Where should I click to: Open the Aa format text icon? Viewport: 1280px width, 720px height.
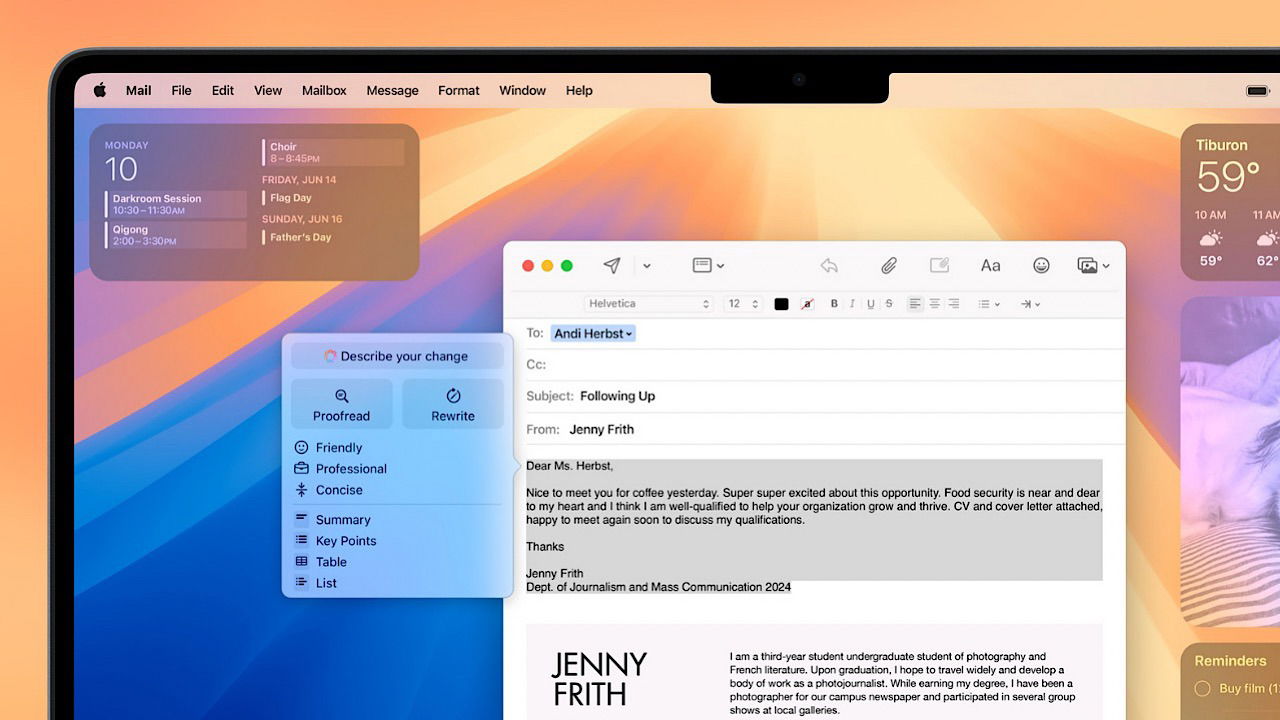(990, 265)
